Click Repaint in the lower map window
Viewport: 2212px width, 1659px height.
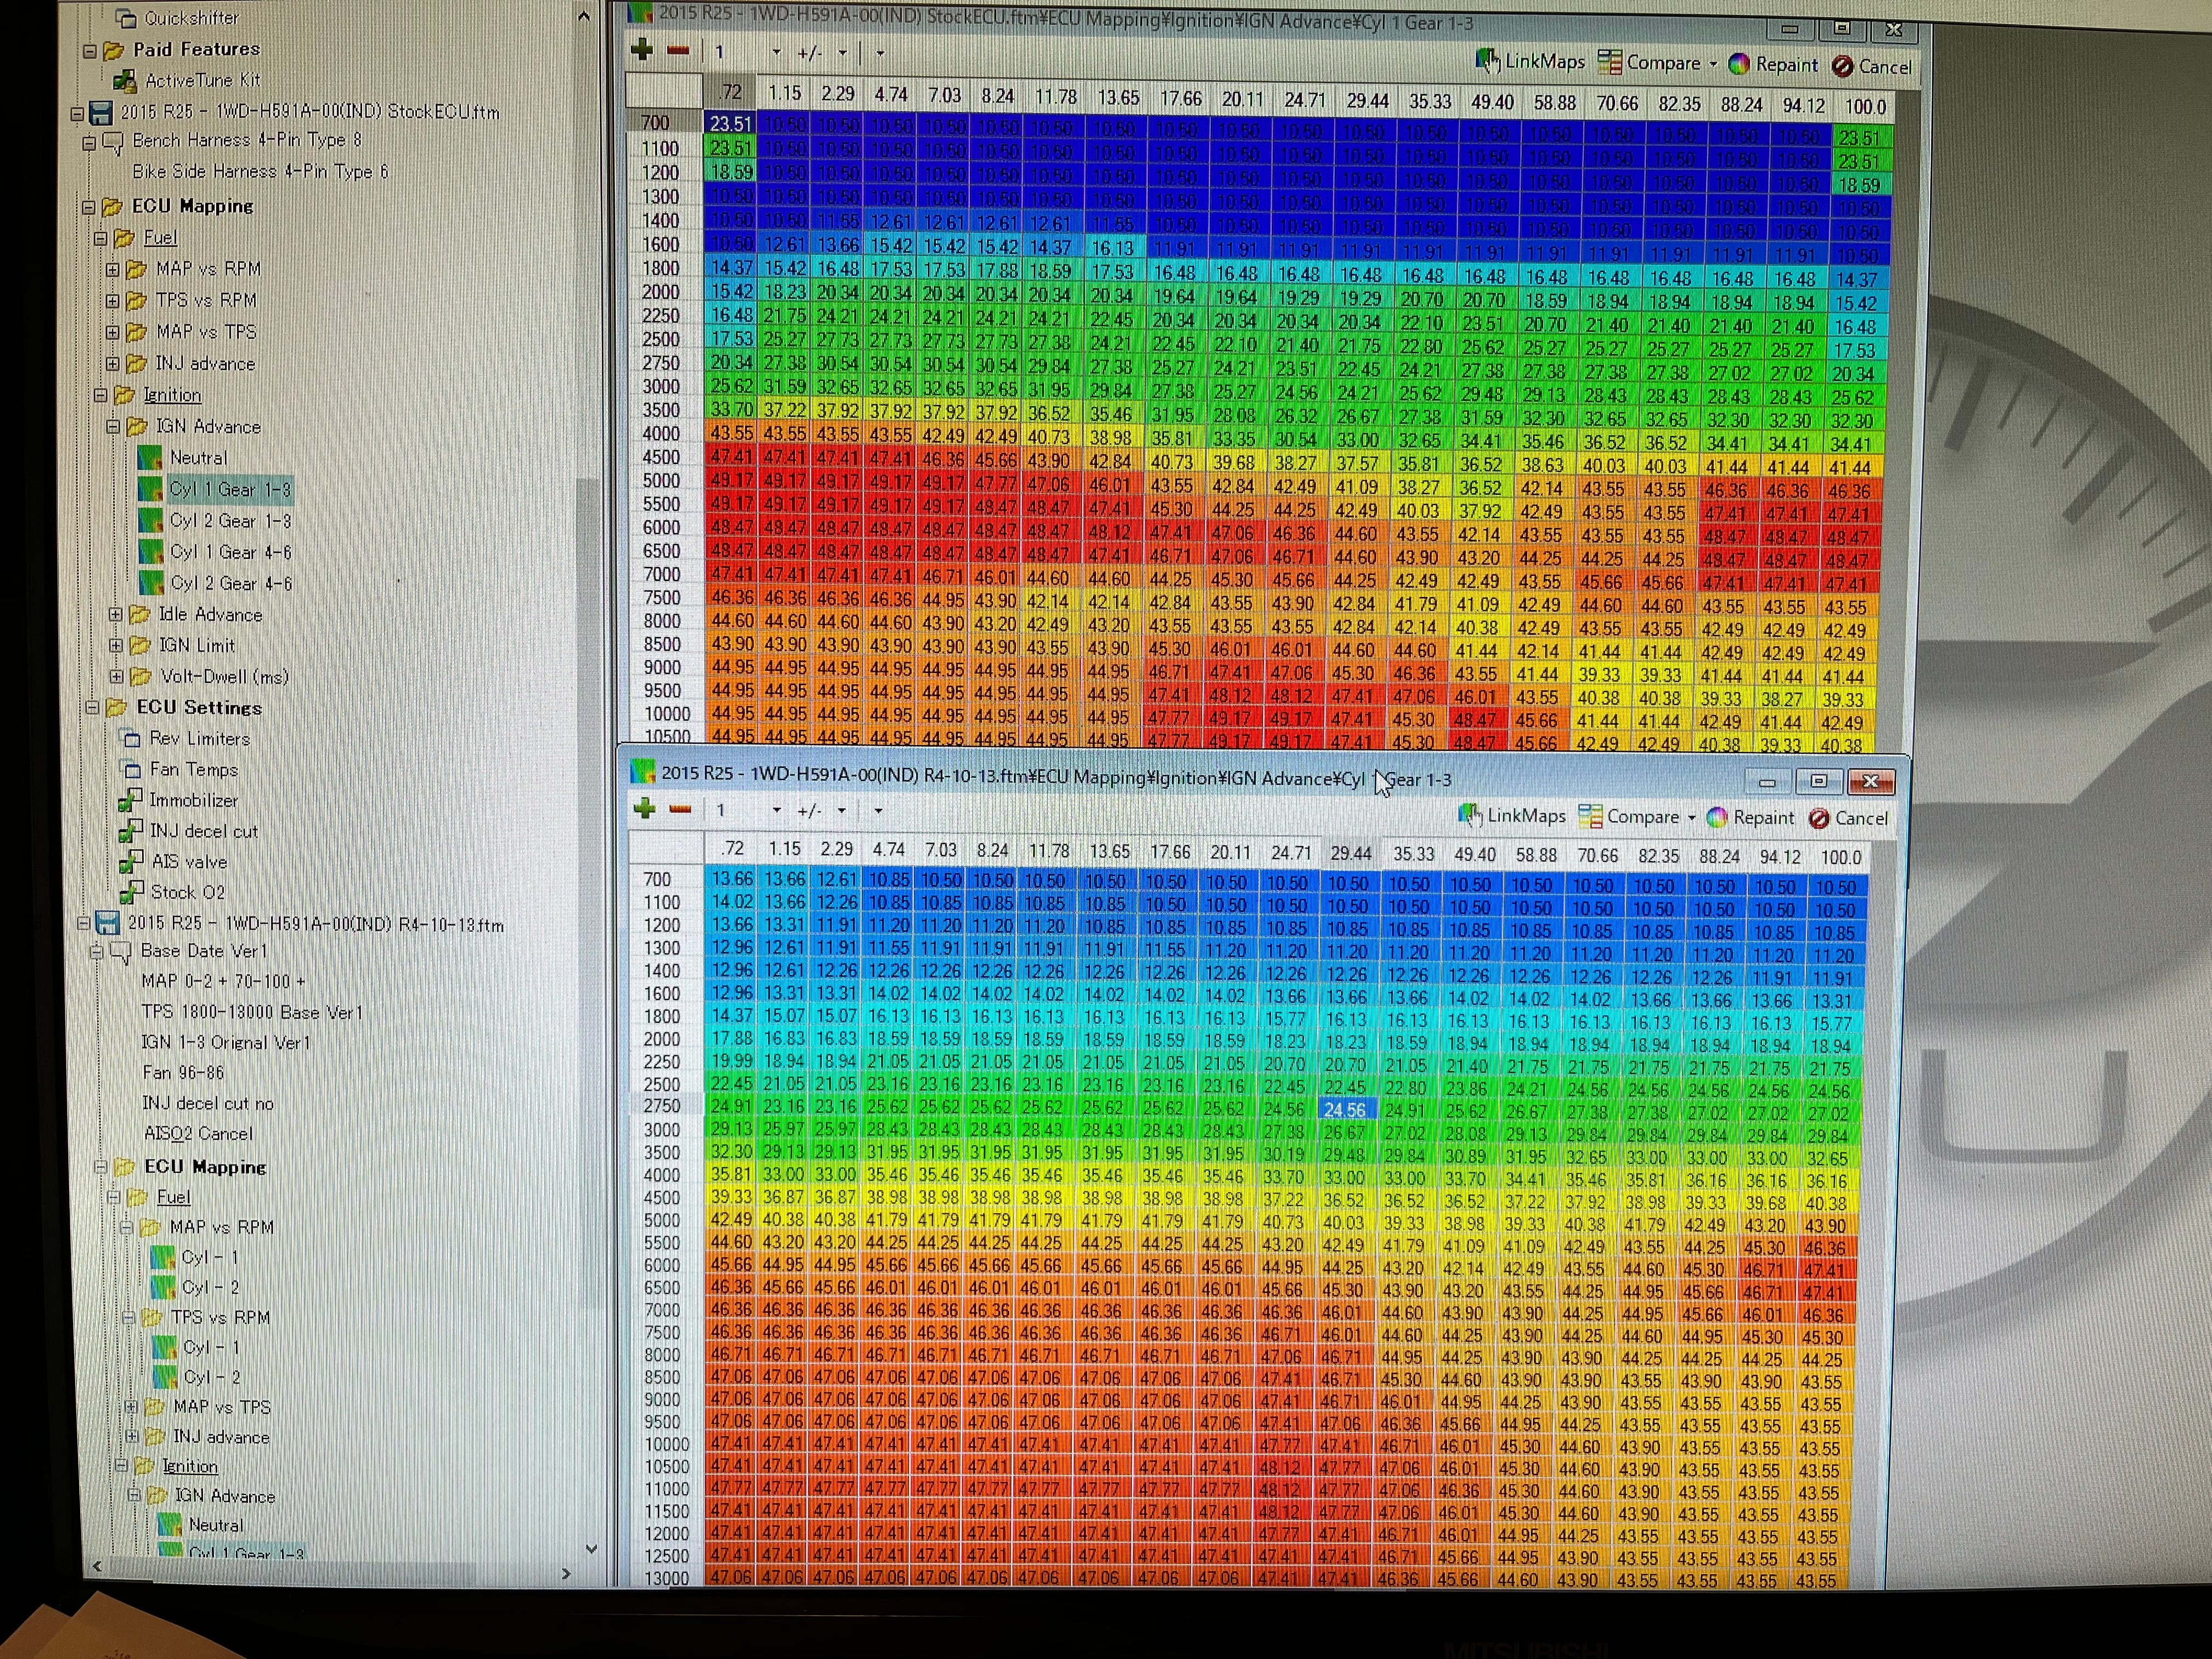[x=1751, y=817]
